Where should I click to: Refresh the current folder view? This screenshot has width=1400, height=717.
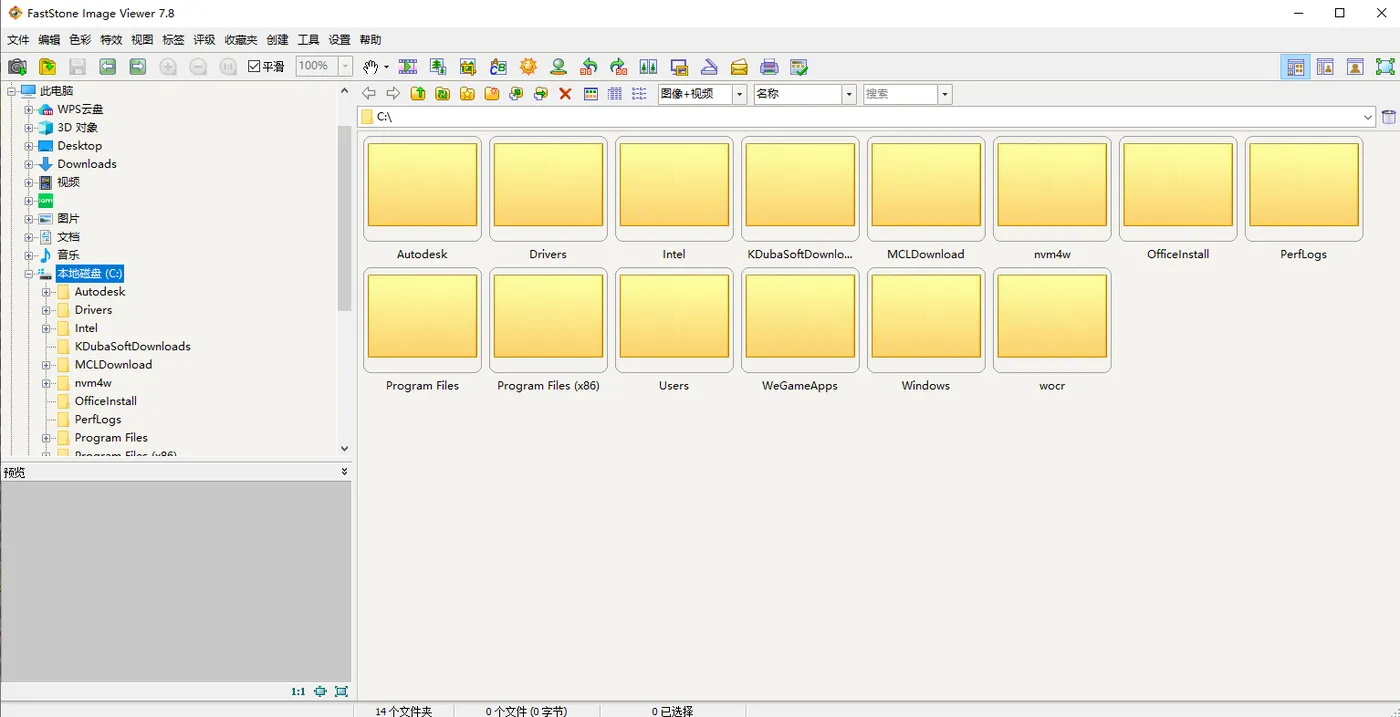pos(442,94)
